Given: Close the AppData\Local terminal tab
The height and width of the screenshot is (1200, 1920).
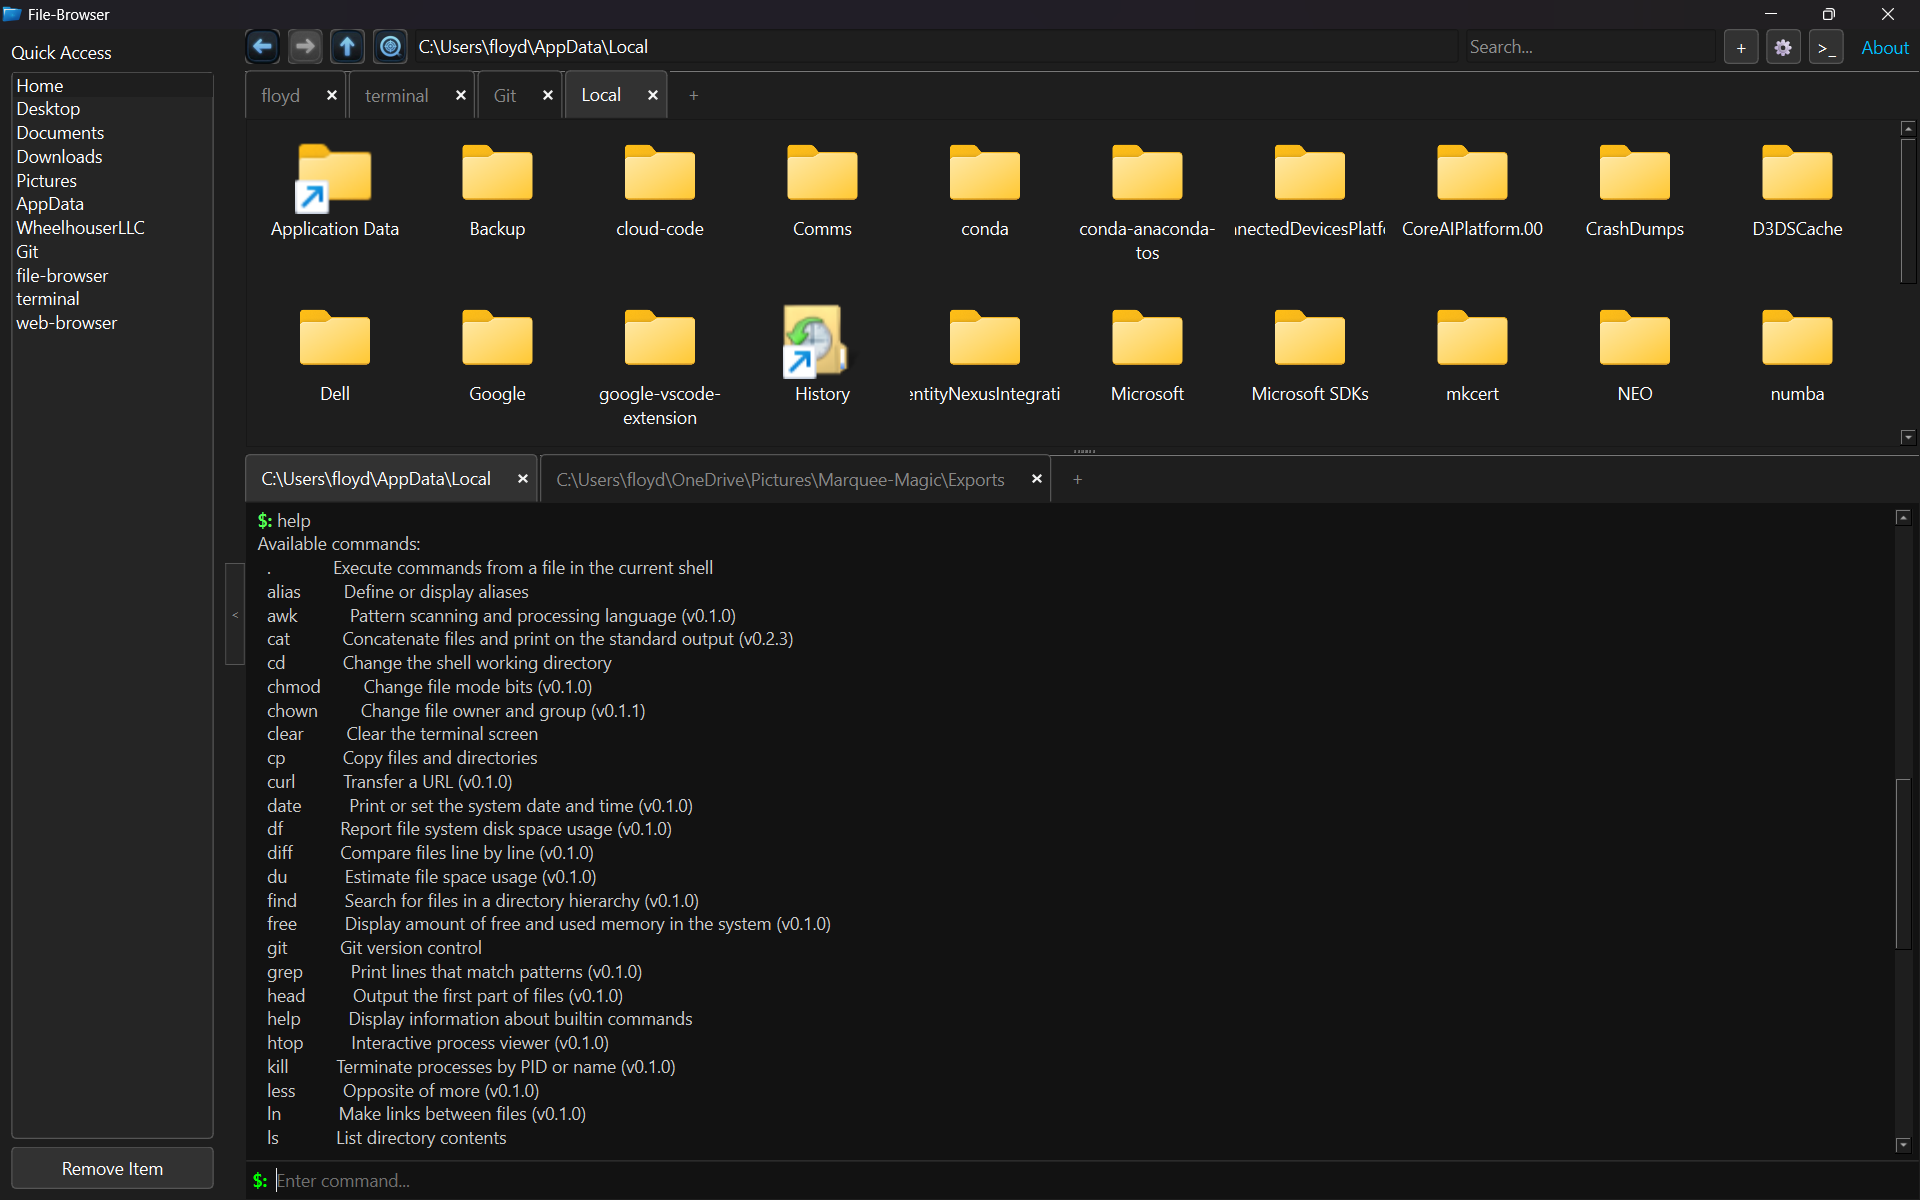Looking at the screenshot, I should [522, 479].
